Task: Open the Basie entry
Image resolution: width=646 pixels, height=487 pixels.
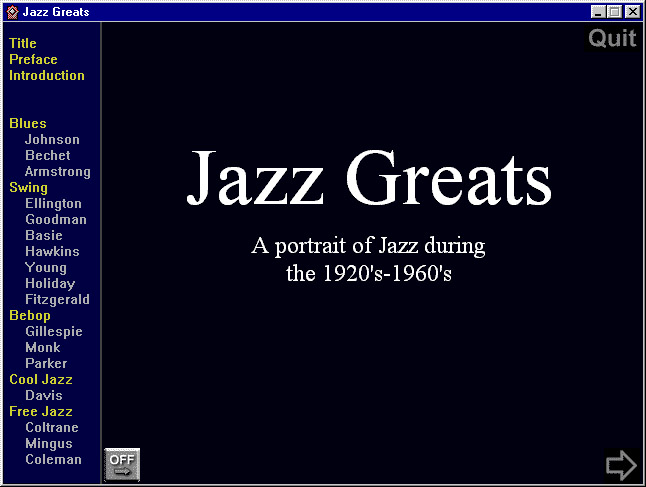Action: tap(44, 235)
